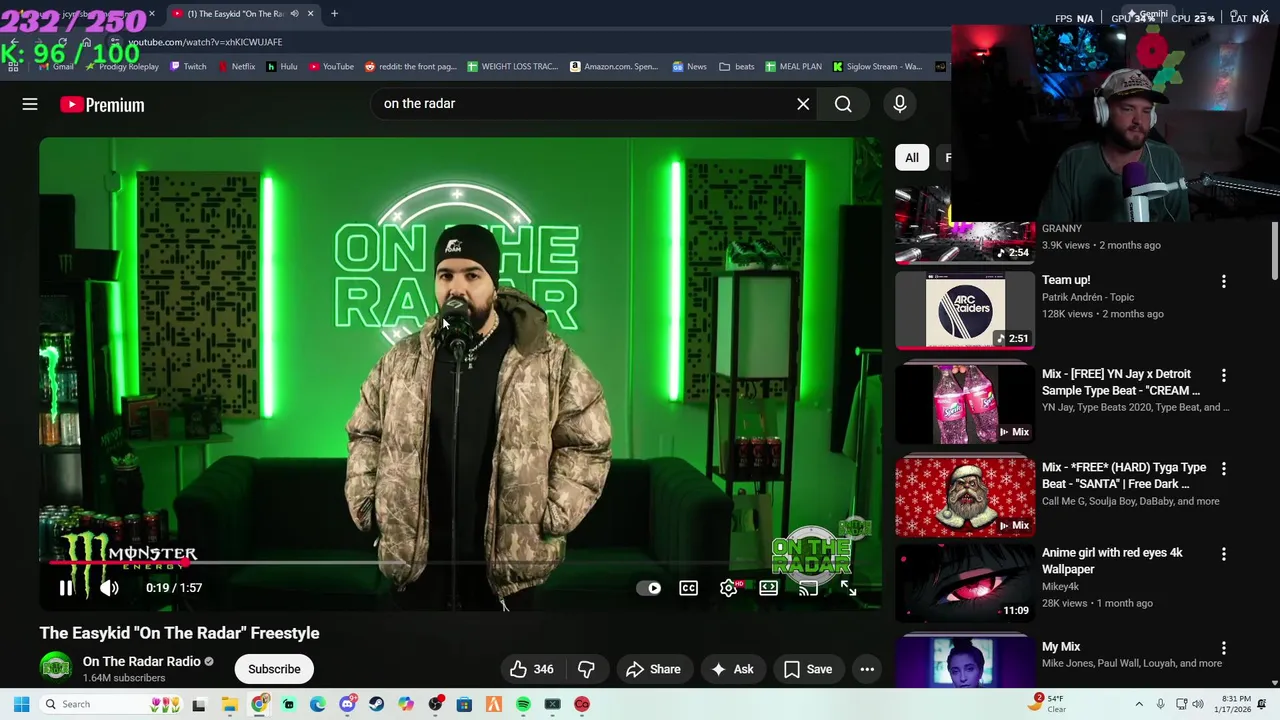Open the Hulu bookmark
The height and width of the screenshot is (720, 1280).
click(x=282, y=67)
